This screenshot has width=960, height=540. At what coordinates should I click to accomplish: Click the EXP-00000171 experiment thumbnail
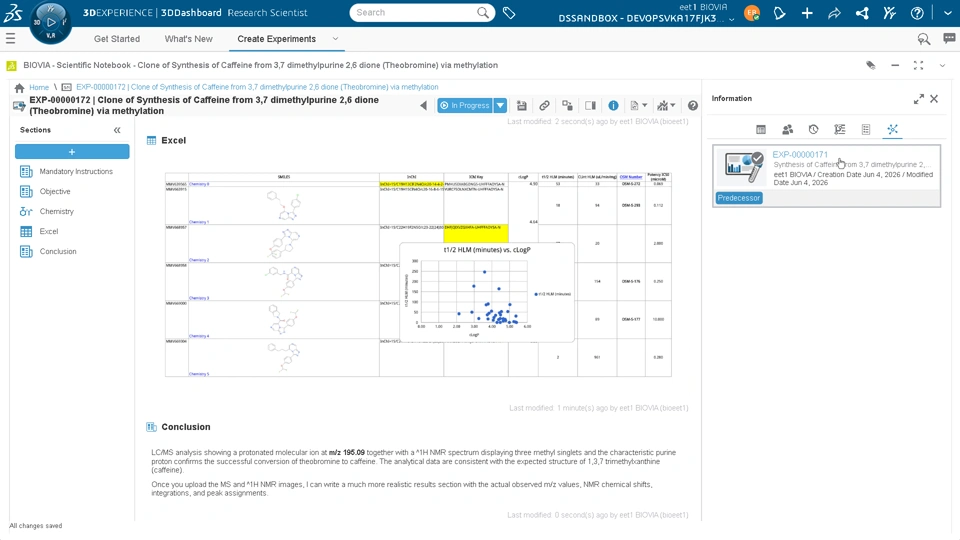point(744,168)
